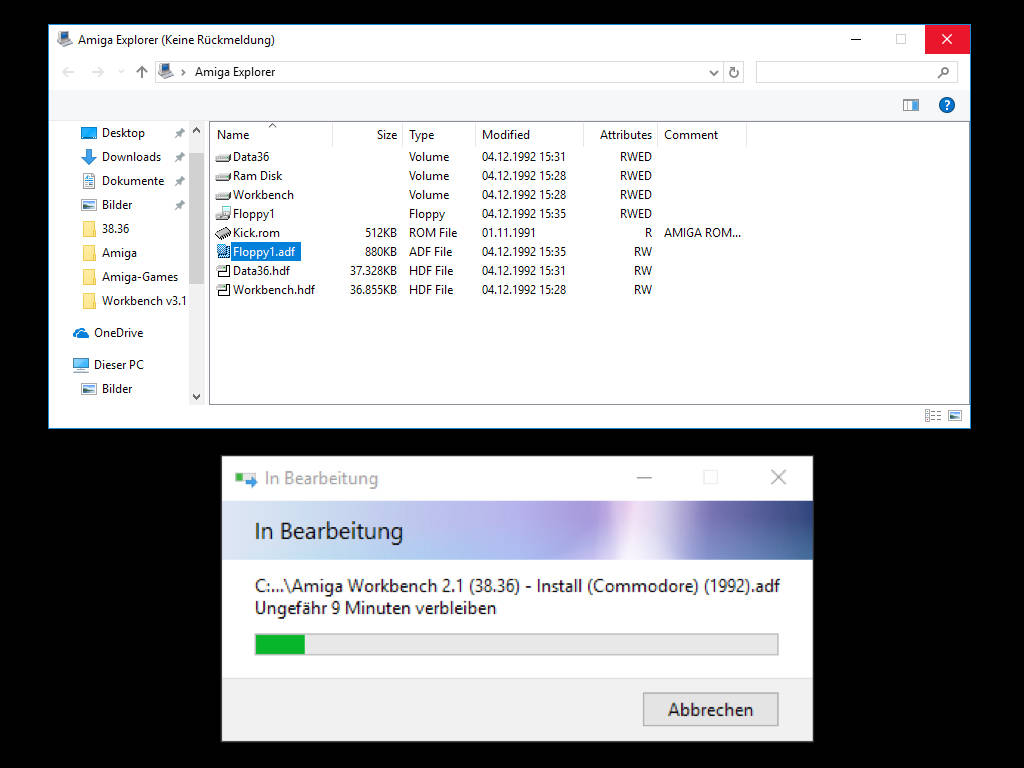Toggle the preview pane icon
Image resolution: width=1024 pixels, height=768 pixels.
tap(910, 105)
